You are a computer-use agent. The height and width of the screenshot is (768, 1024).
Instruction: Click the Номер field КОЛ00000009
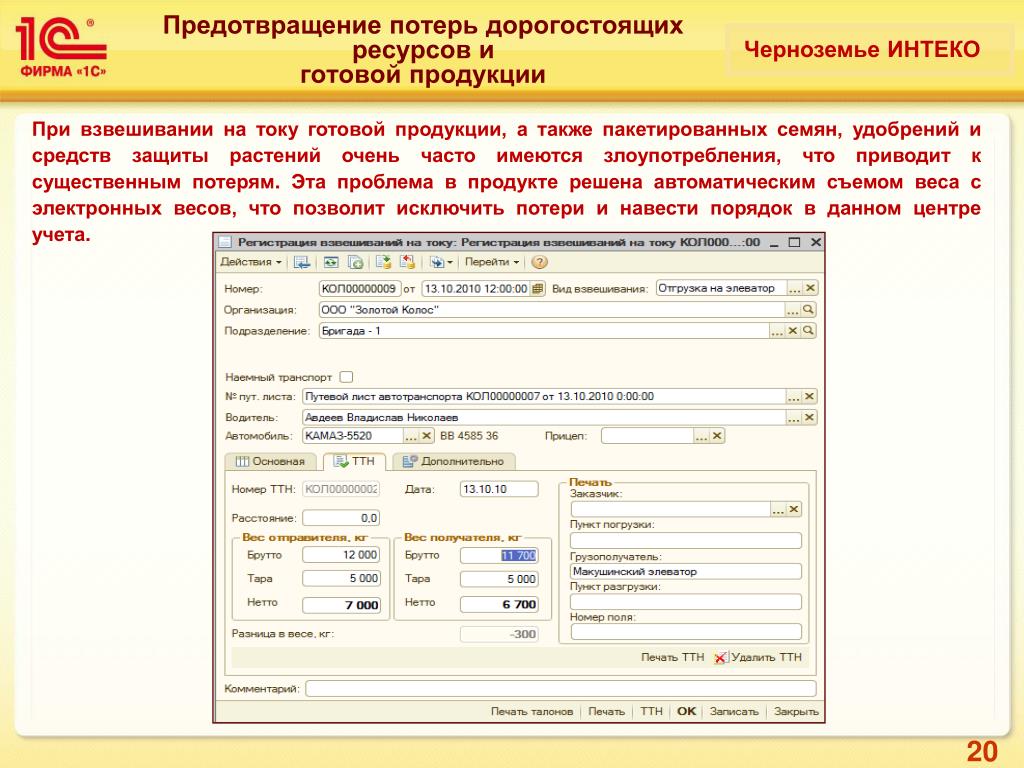(359, 289)
